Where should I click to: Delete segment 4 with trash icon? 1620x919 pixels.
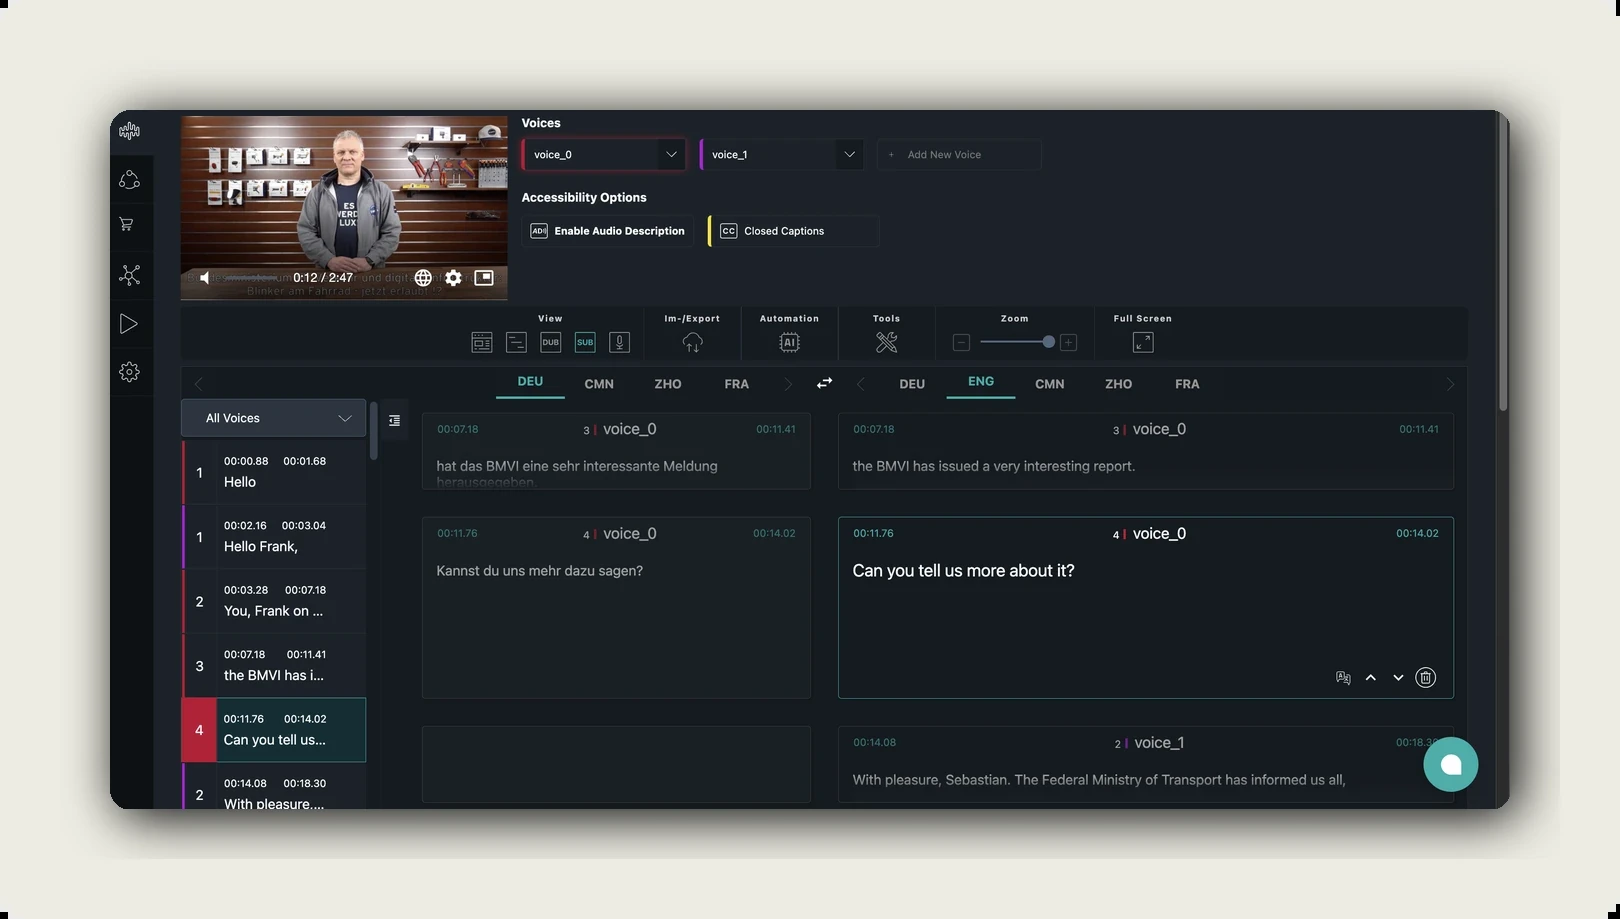click(1426, 678)
